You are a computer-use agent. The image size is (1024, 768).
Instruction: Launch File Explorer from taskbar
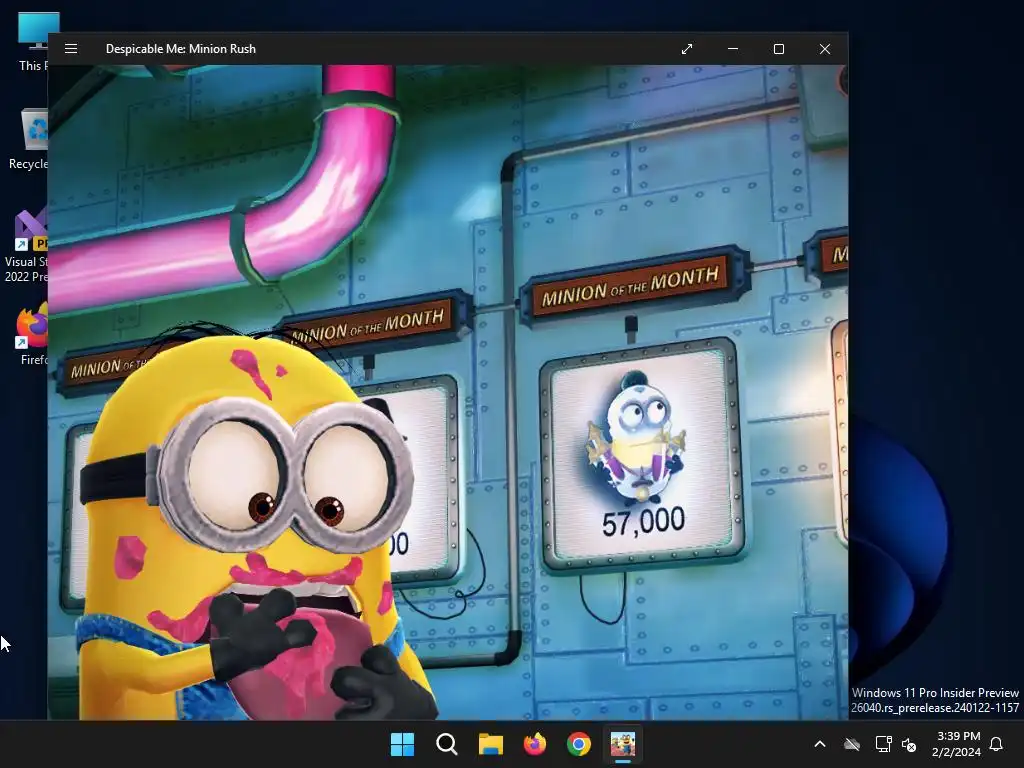pos(490,744)
